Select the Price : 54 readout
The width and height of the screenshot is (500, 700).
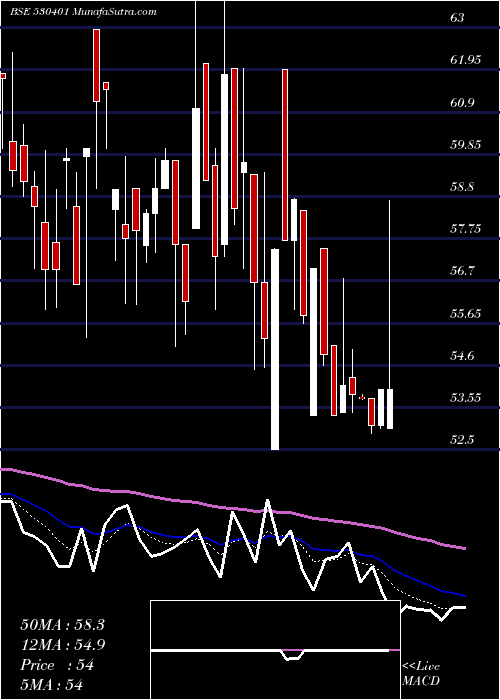pyautogui.click(x=57, y=665)
